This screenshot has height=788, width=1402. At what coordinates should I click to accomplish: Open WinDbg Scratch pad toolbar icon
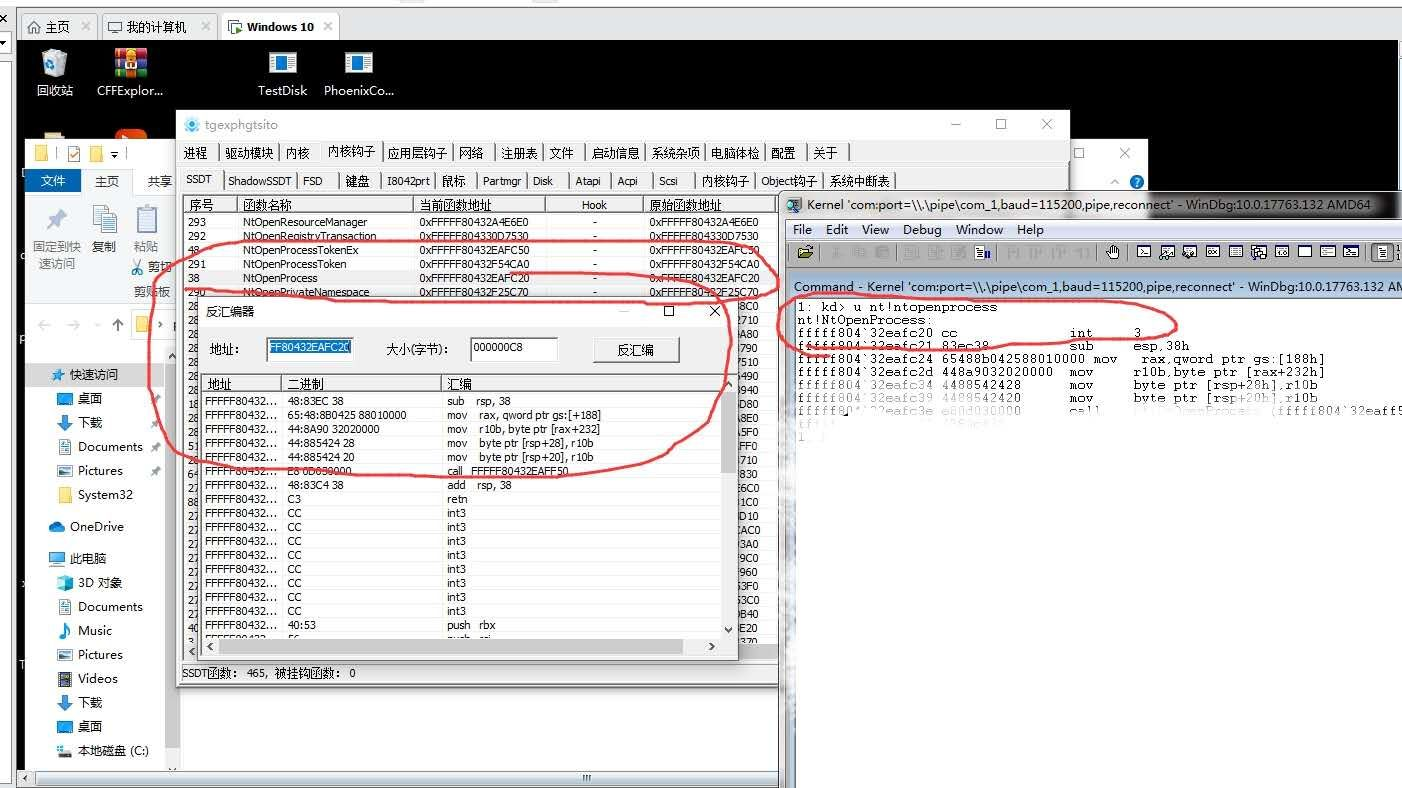1304,252
